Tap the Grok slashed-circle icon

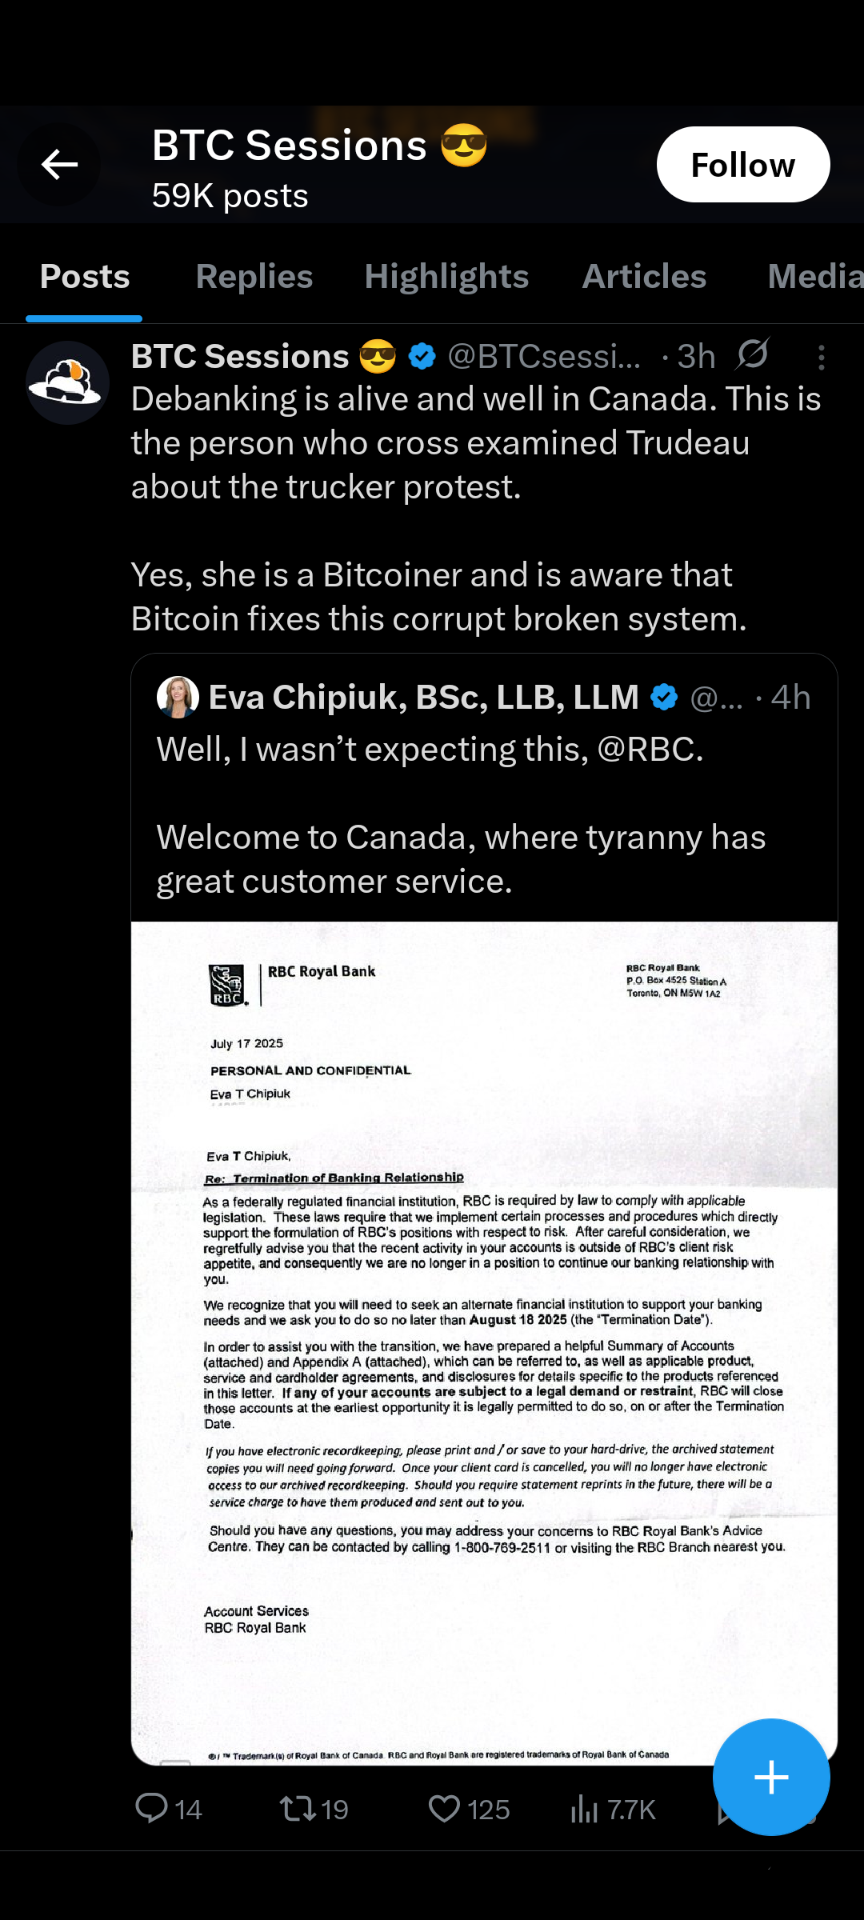pos(752,355)
